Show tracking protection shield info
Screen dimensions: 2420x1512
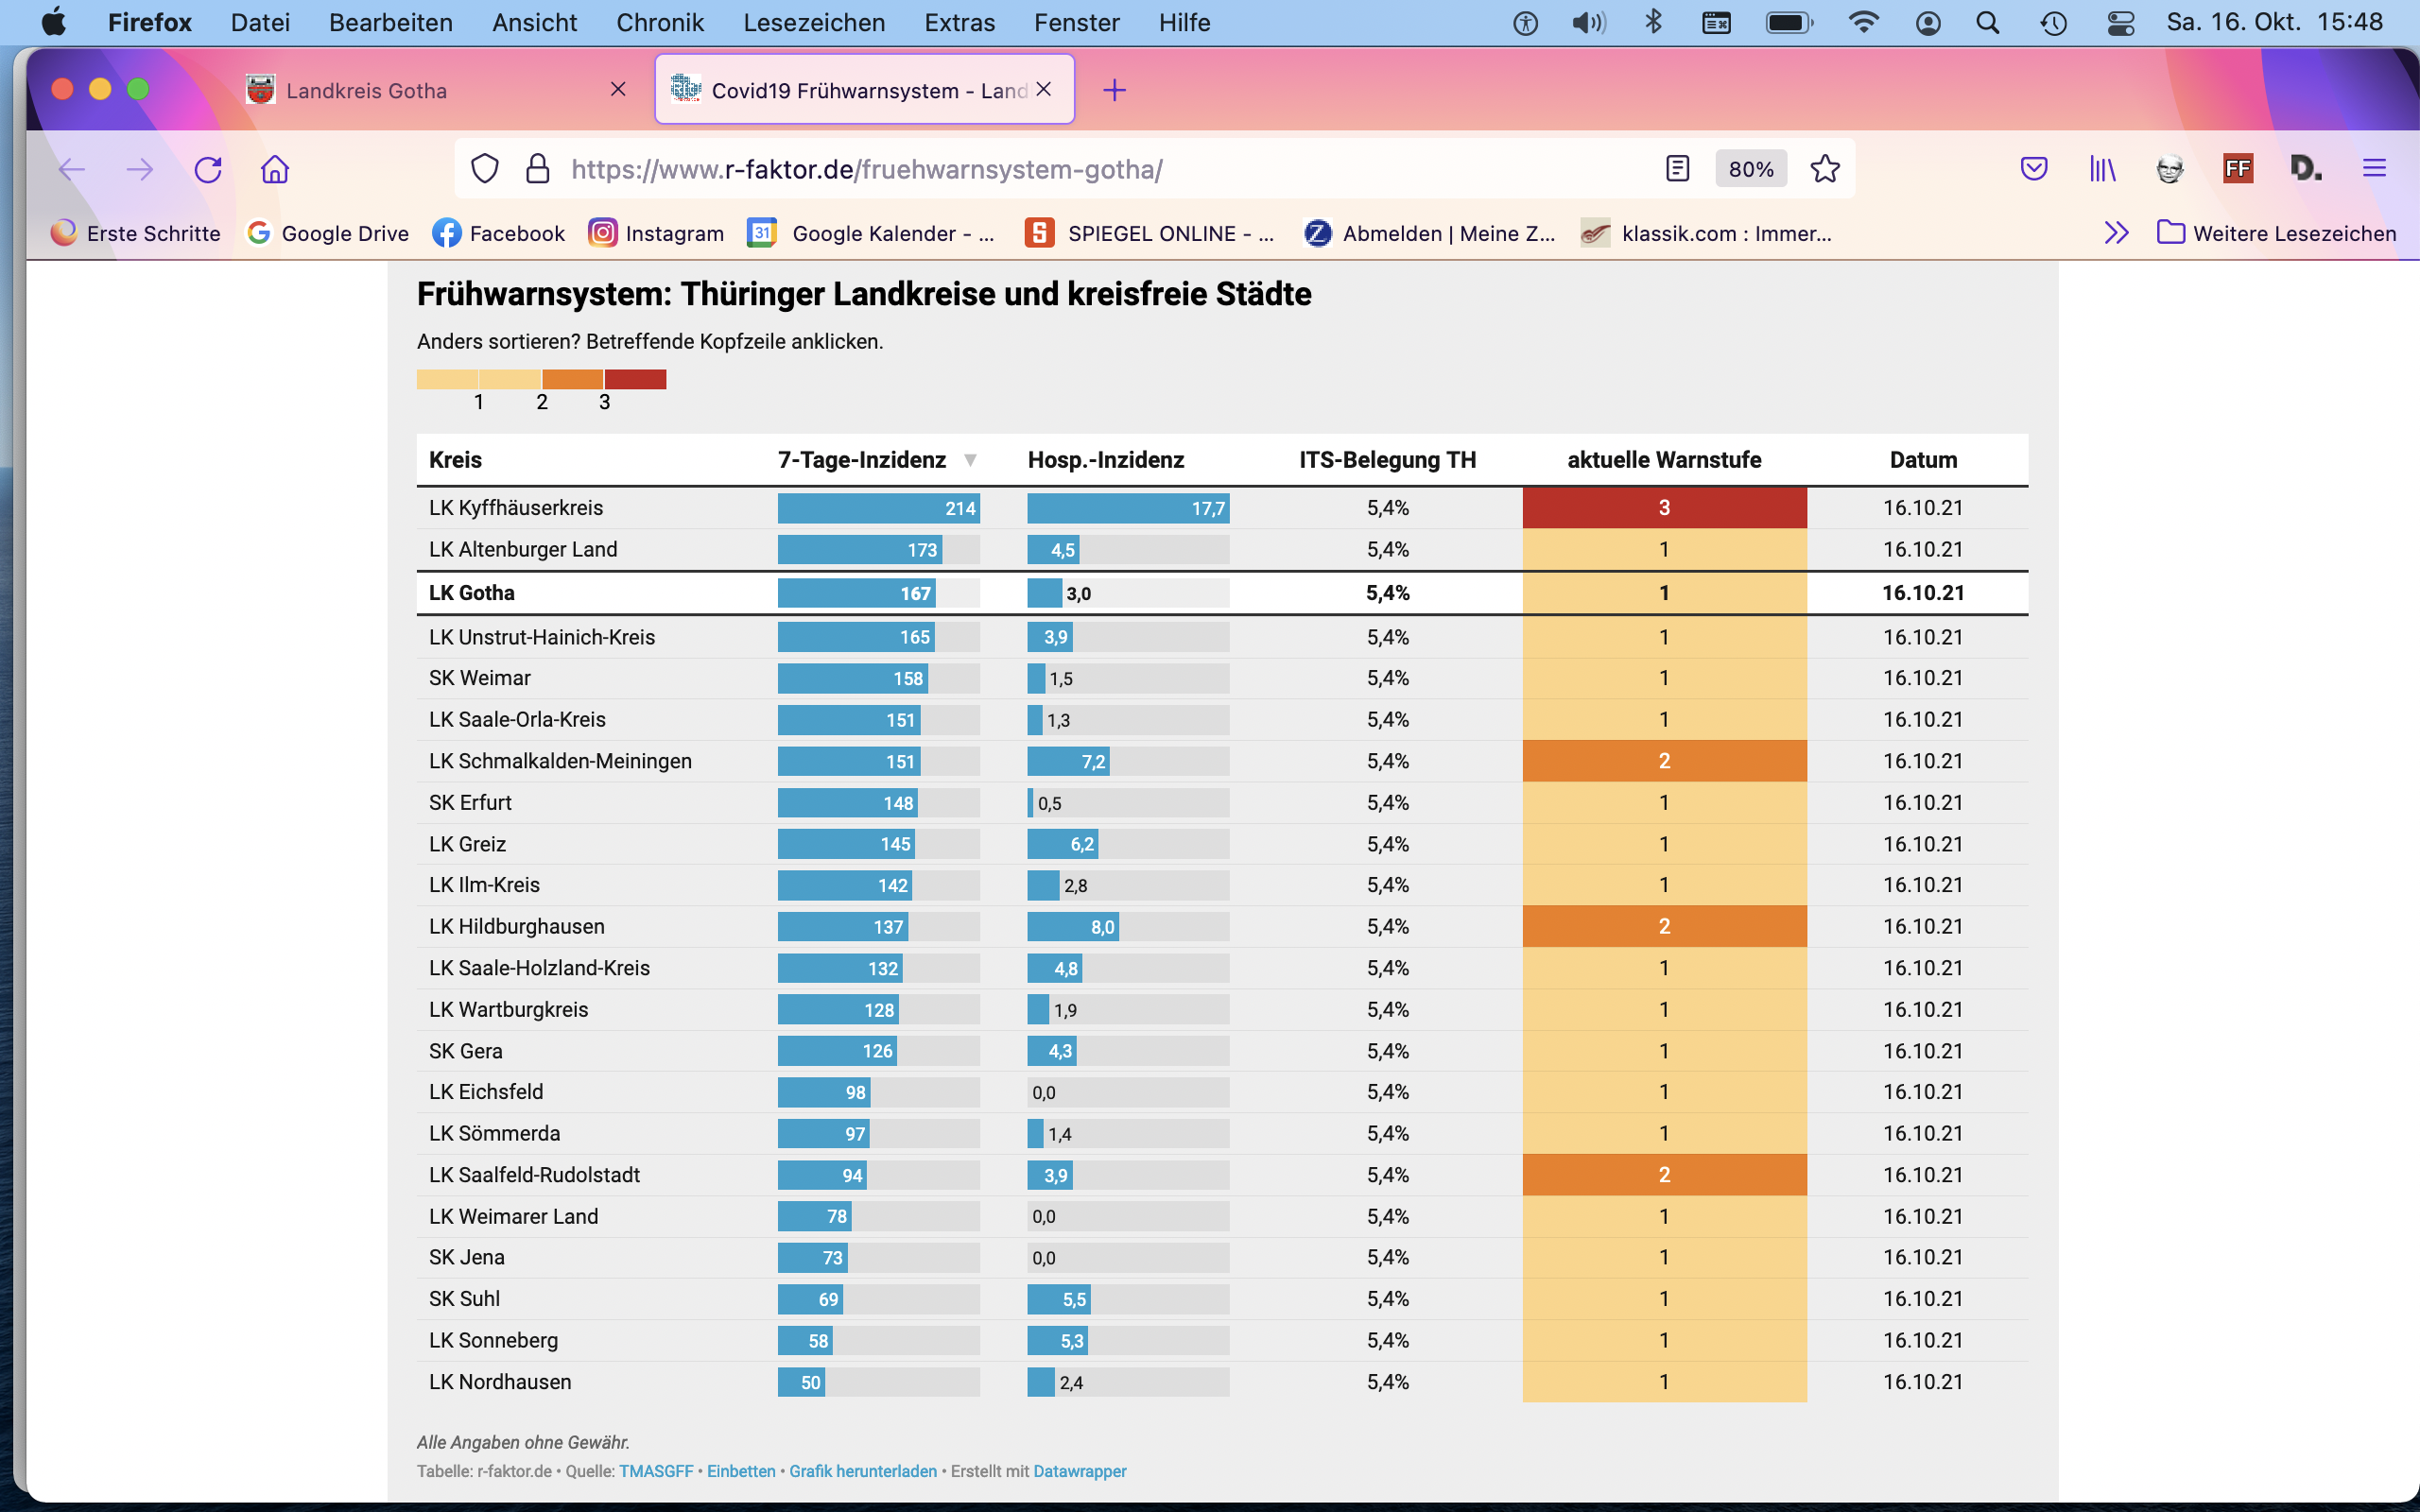click(485, 169)
